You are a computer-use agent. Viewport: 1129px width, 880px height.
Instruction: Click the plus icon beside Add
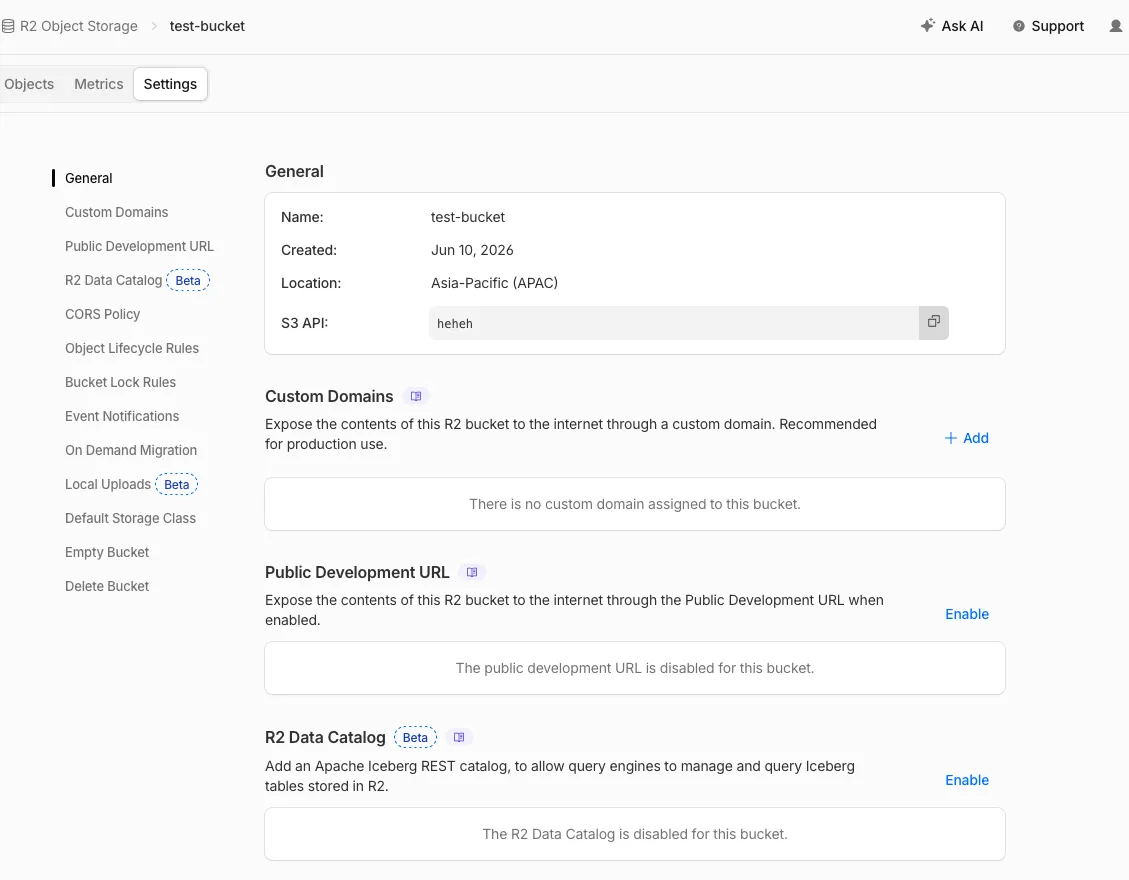coord(950,438)
